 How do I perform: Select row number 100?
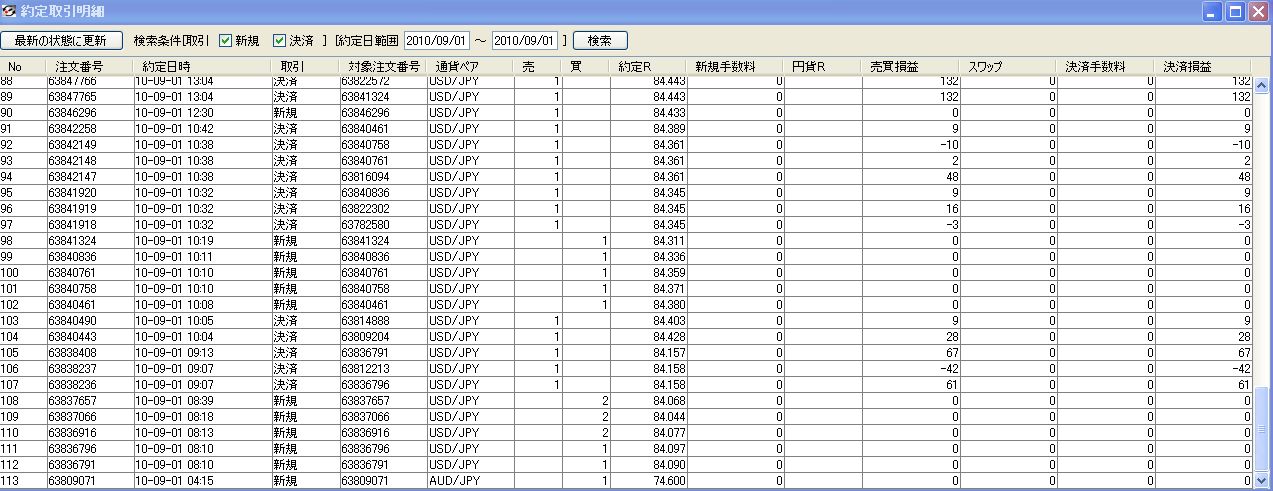pos(11,273)
